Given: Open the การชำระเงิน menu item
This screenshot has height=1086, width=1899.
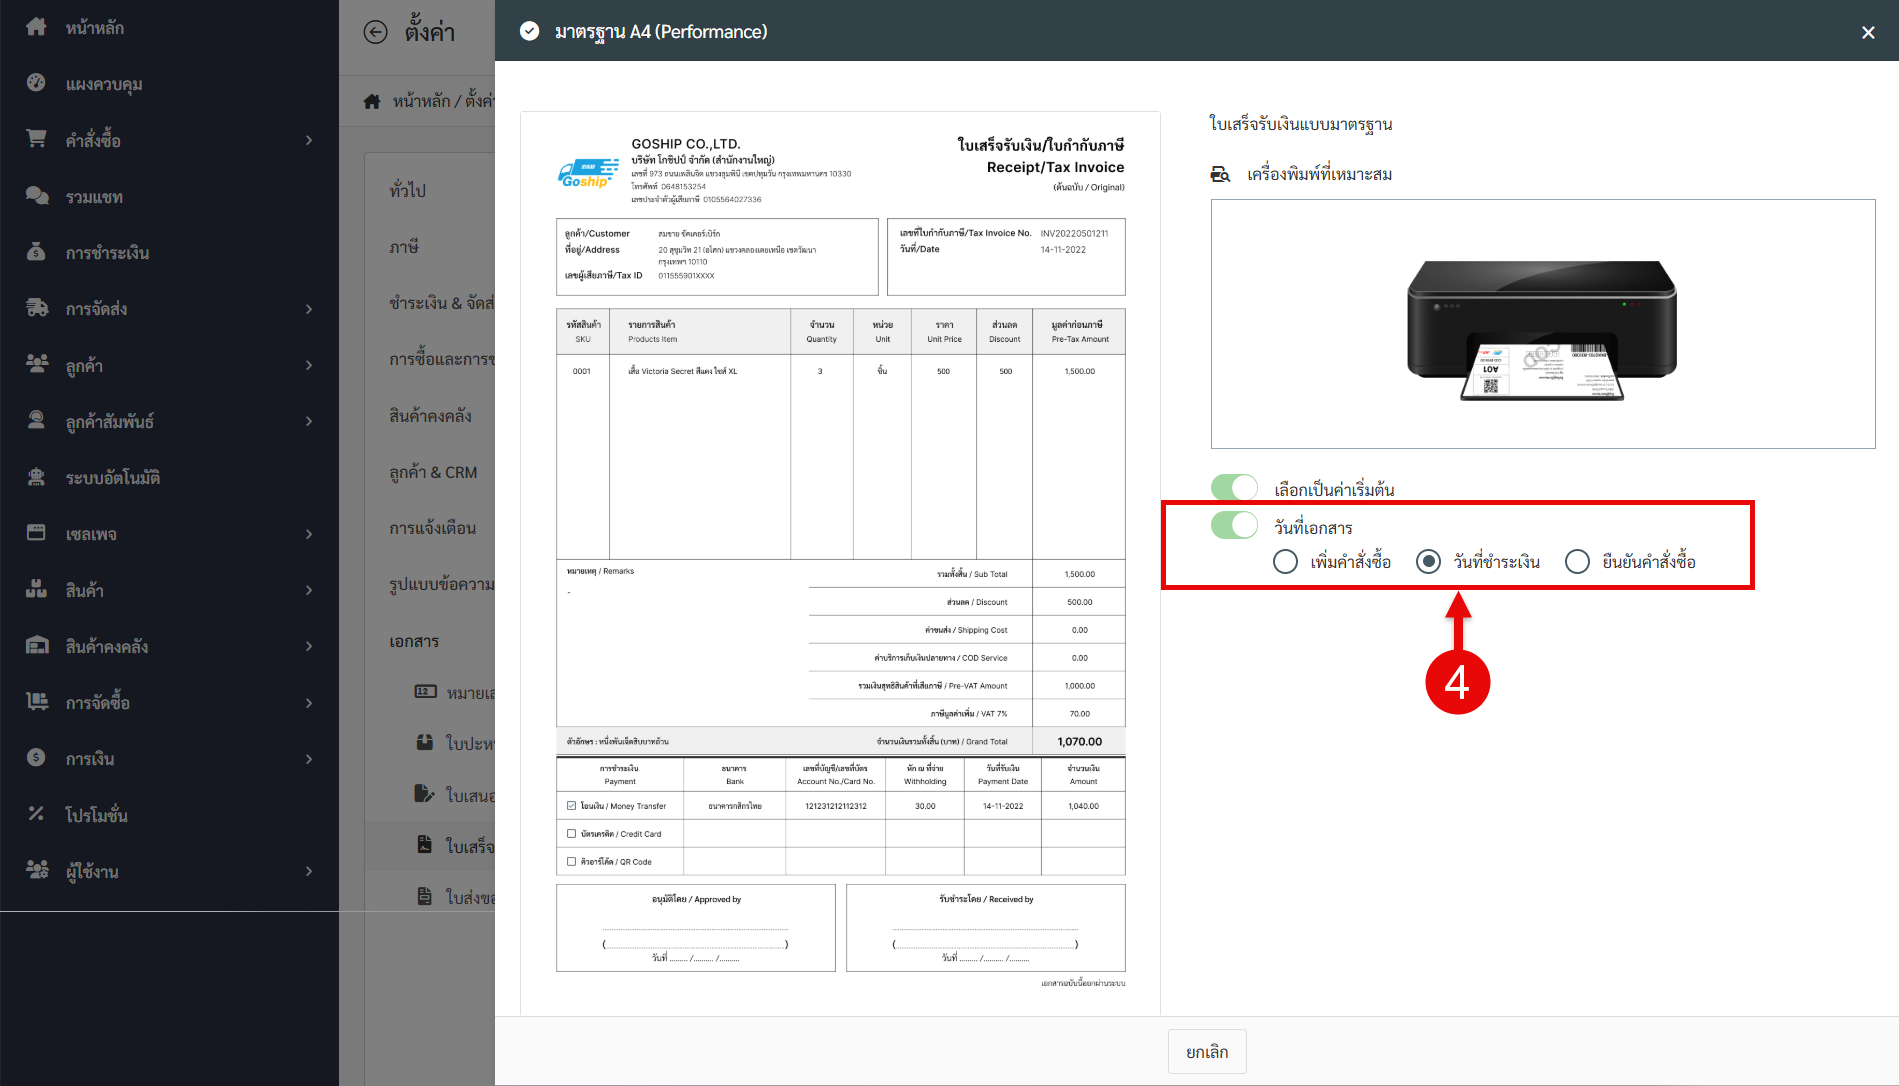Looking at the screenshot, I should coord(107,253).
